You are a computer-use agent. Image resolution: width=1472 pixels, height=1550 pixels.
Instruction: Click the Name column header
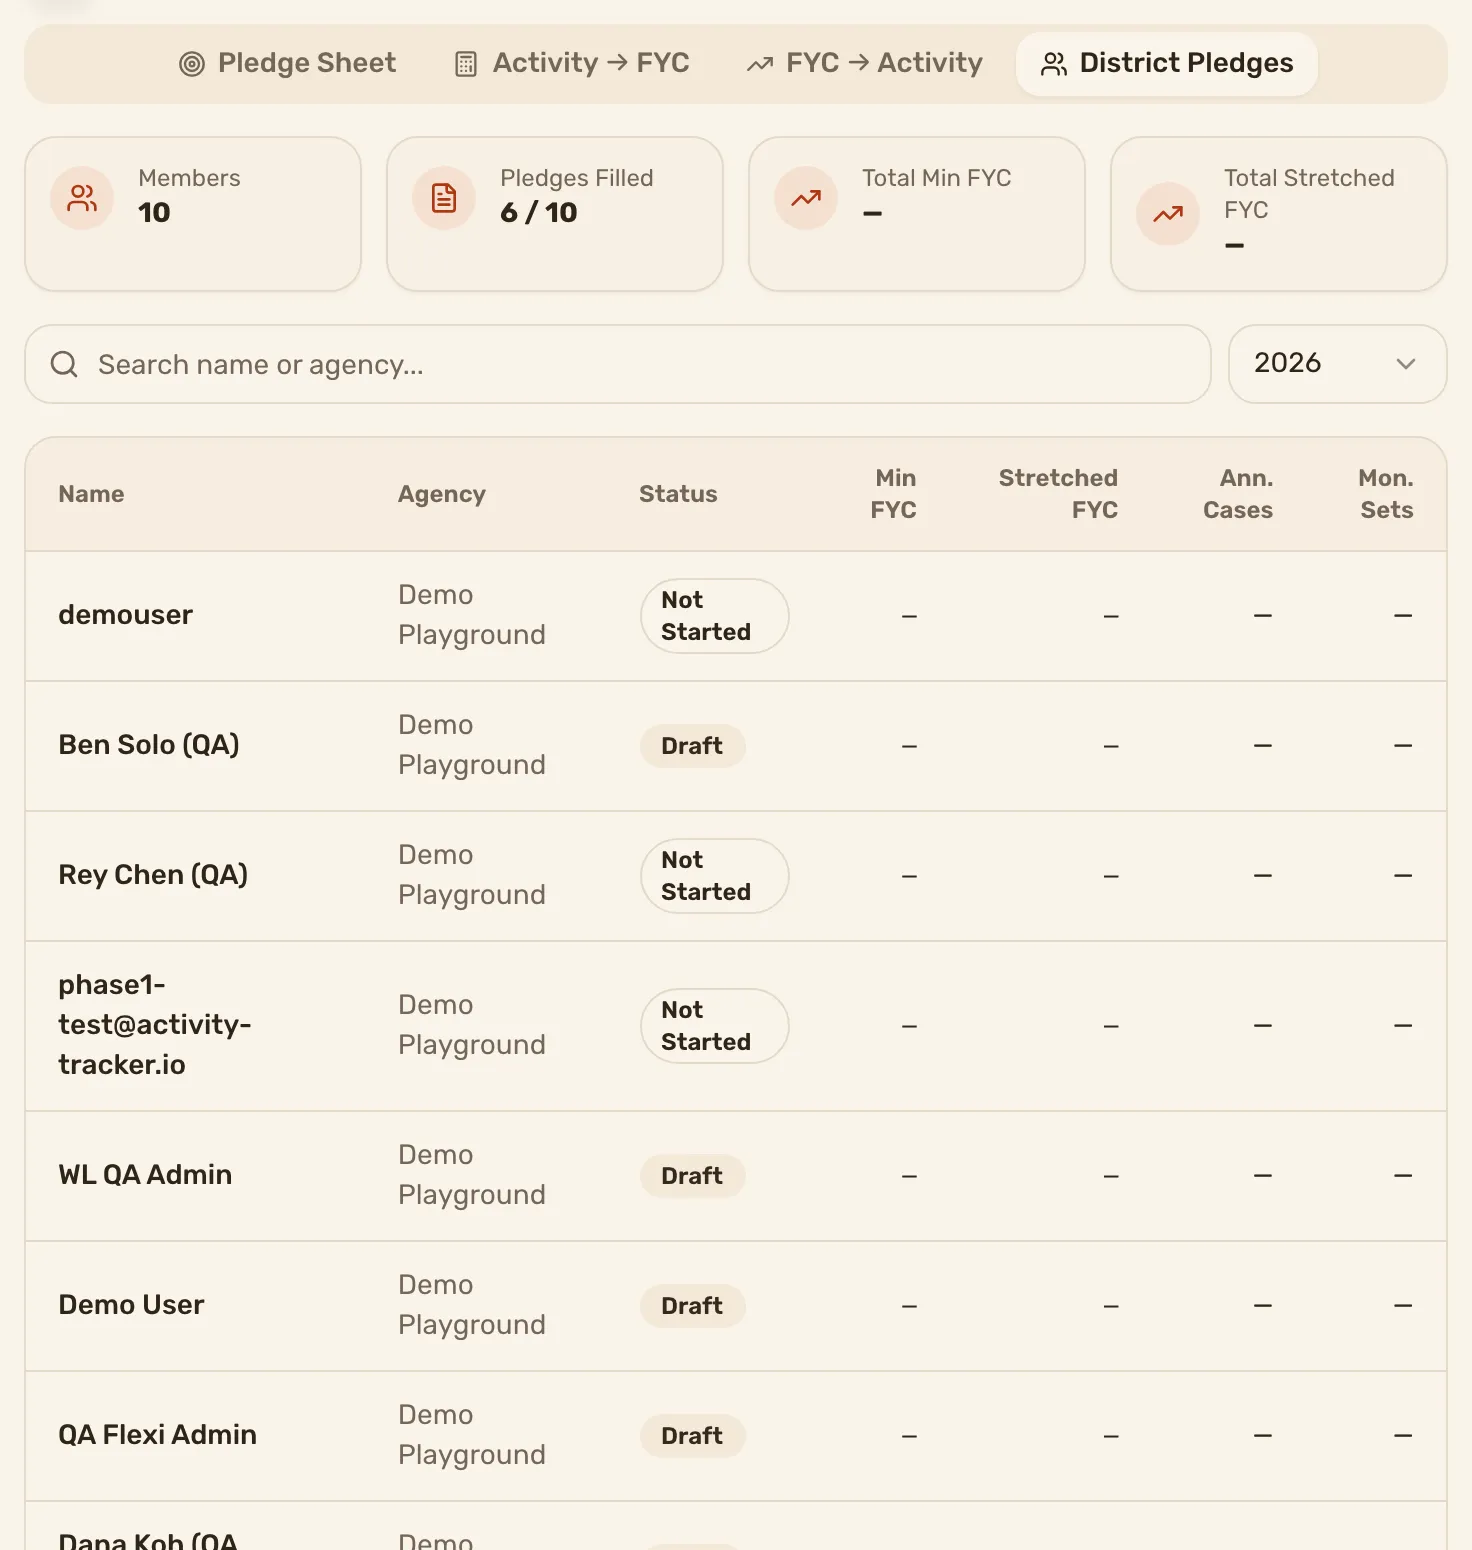(91, 494)
